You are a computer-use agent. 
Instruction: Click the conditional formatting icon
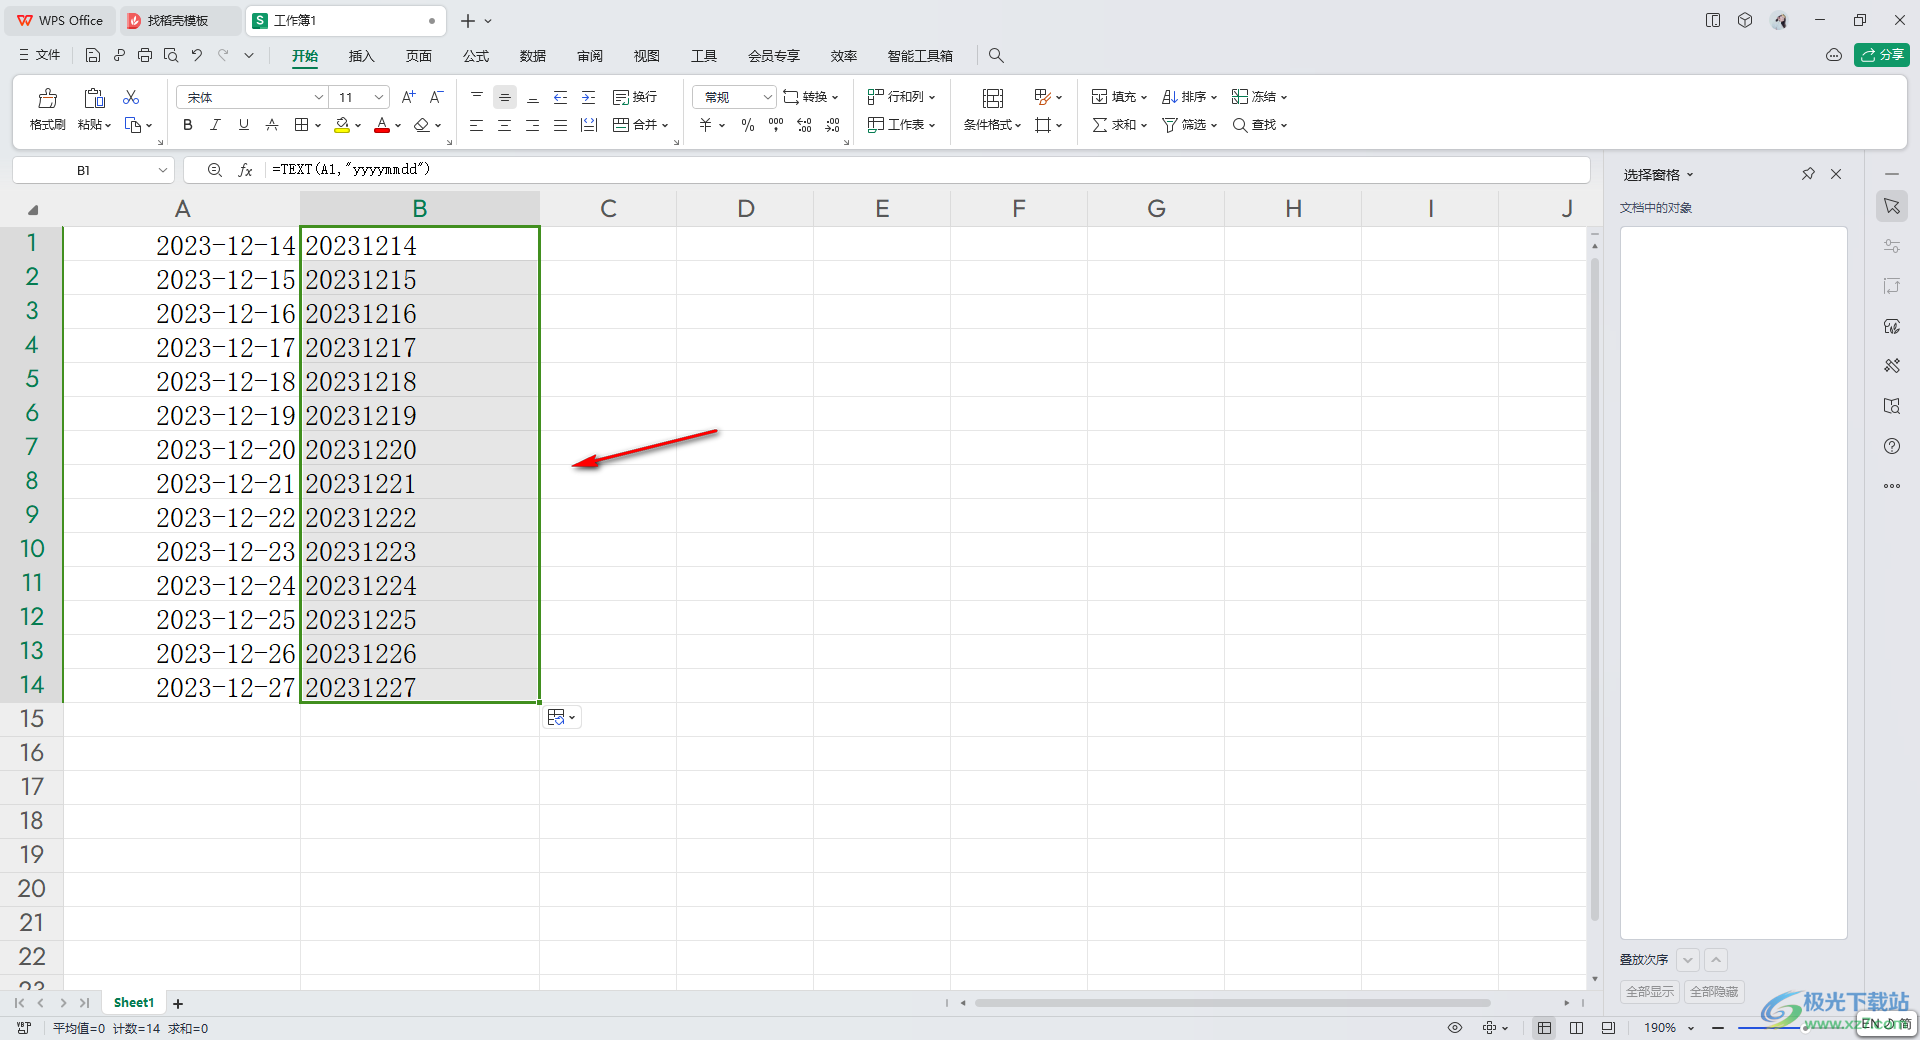(993, 98)
